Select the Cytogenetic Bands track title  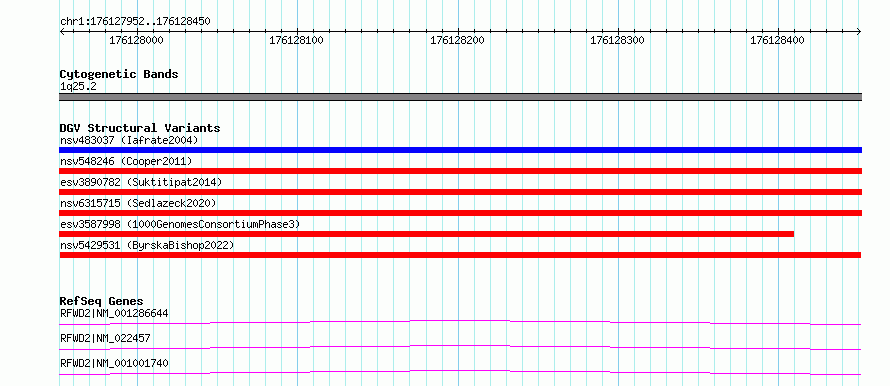click(x=119, y=74)
